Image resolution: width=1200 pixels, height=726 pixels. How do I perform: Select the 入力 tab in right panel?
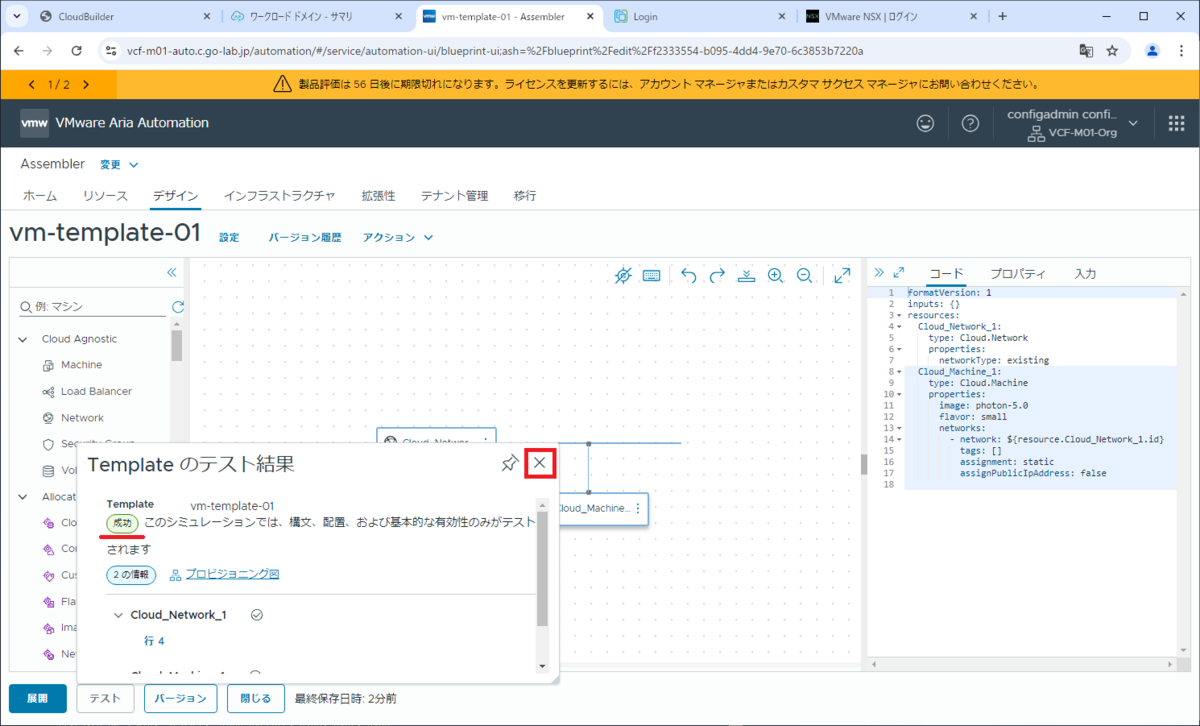click(x=1085, y=274)
